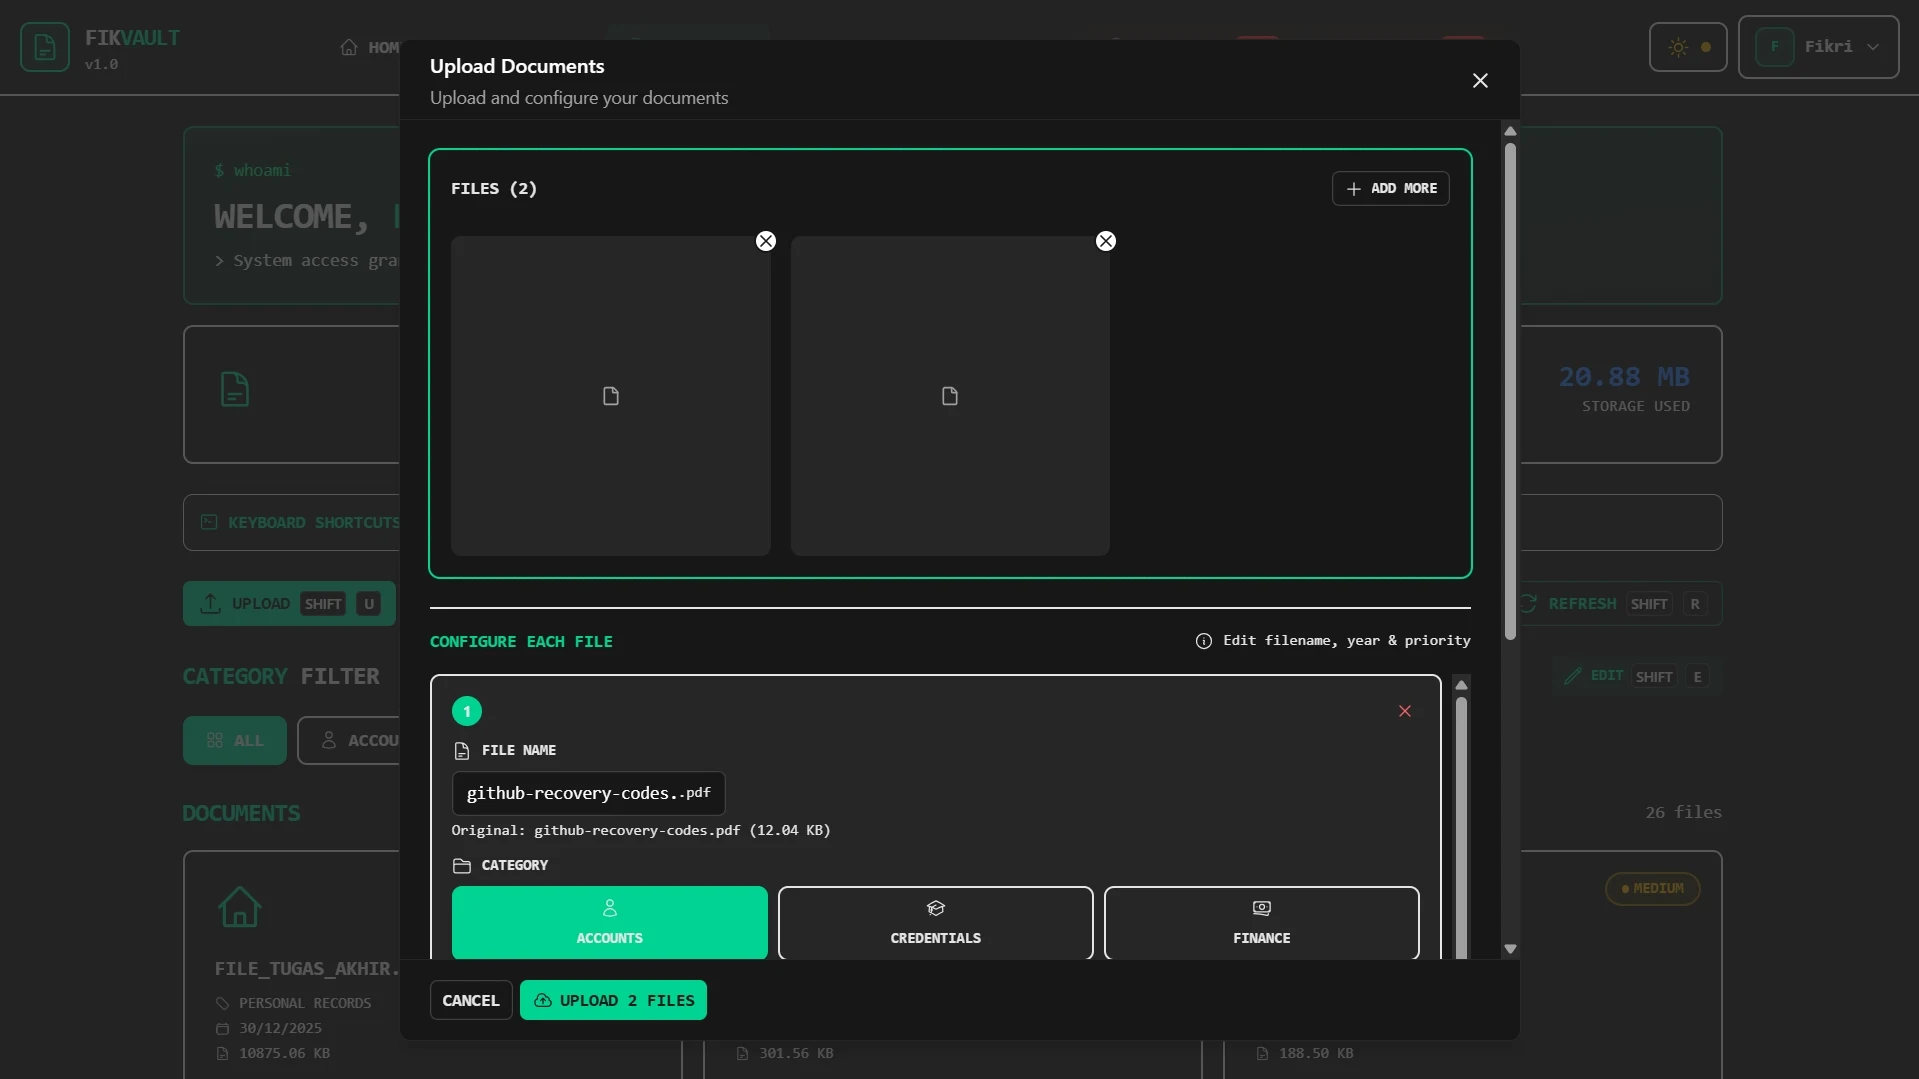Open the Fikri user dropdown
The height and width of the screenshot is (1079, 1919).
click(x=1818, y=47)
